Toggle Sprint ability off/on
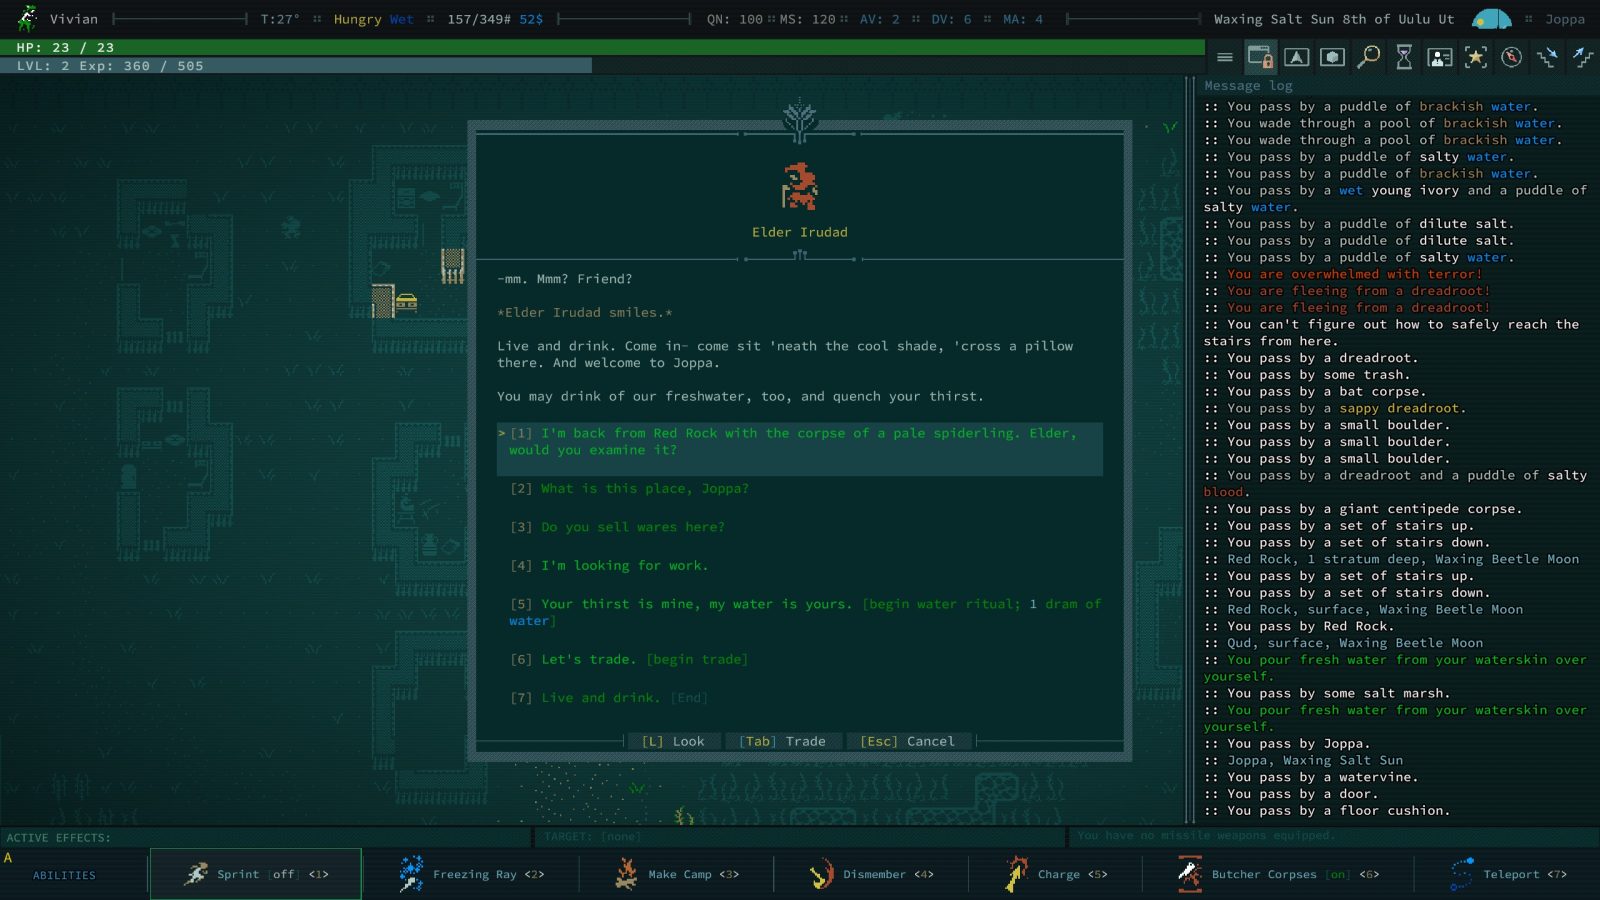This screenshot has height=900, width=1600. click(256, 874)
